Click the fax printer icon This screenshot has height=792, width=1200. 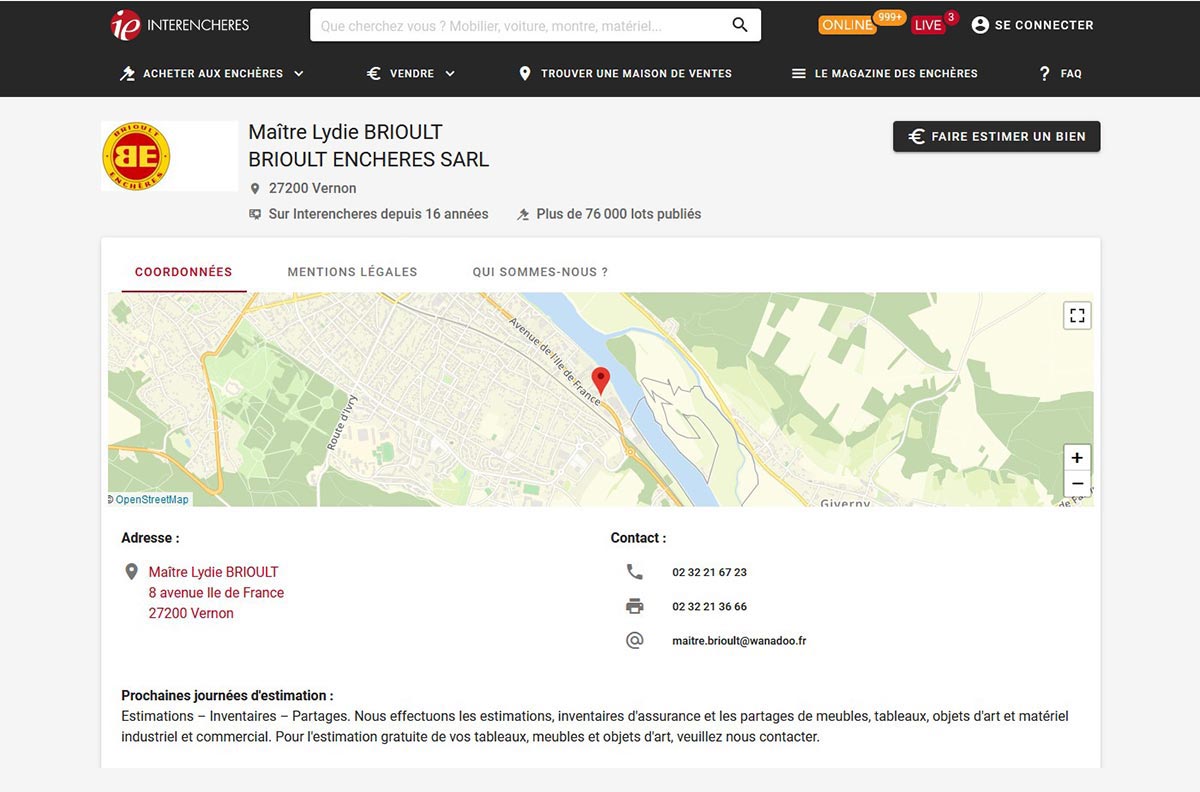pos(635,606)
